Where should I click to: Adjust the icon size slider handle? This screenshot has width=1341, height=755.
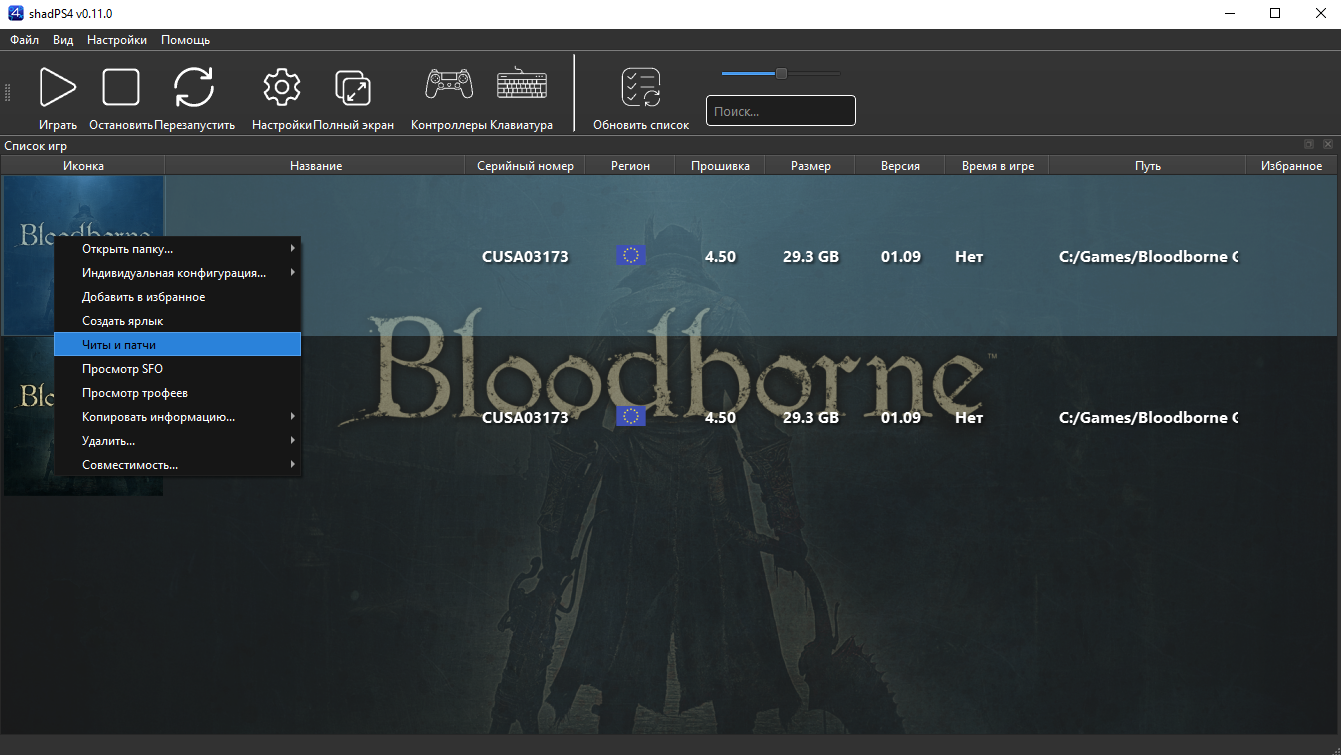point(781,73)
